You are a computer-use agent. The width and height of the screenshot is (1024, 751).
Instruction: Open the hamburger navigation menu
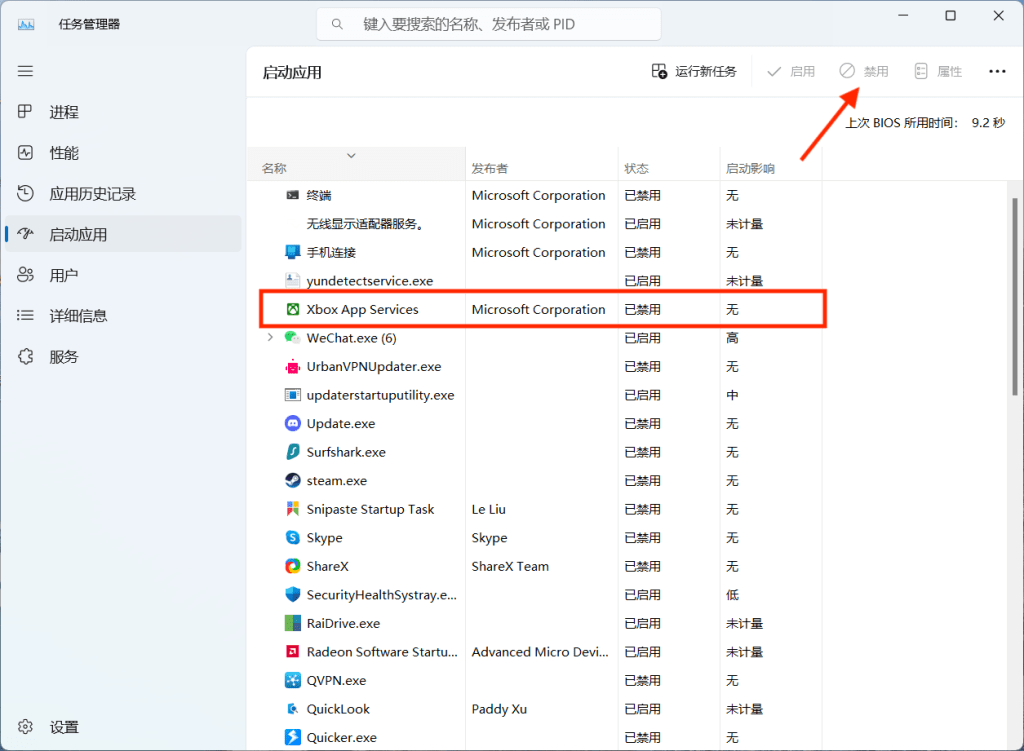point(25,71)
